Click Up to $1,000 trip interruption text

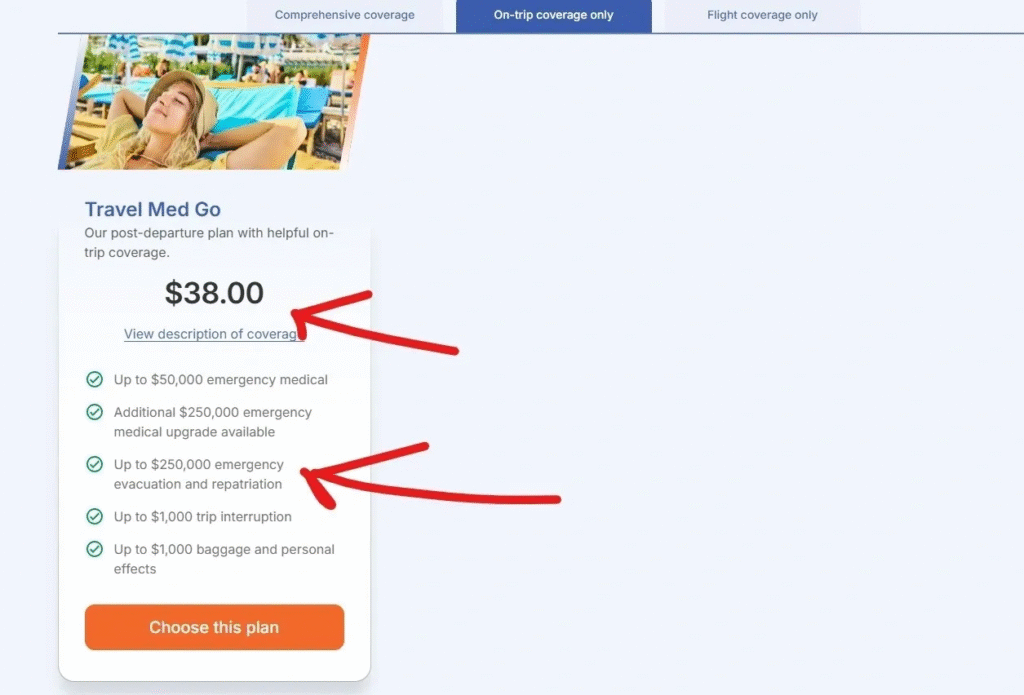202,517
